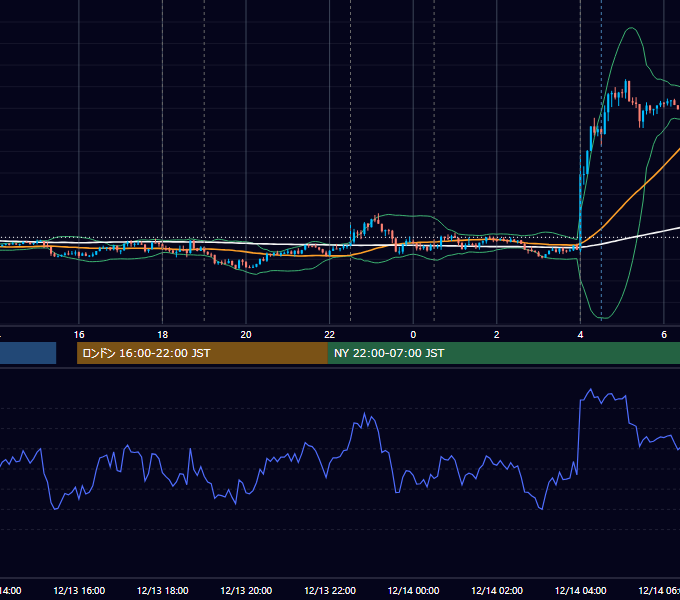Click the oscillator peak near 23:00
This screenshot has height=600, width=680.
pyautogui.click(x=364, y=414)
